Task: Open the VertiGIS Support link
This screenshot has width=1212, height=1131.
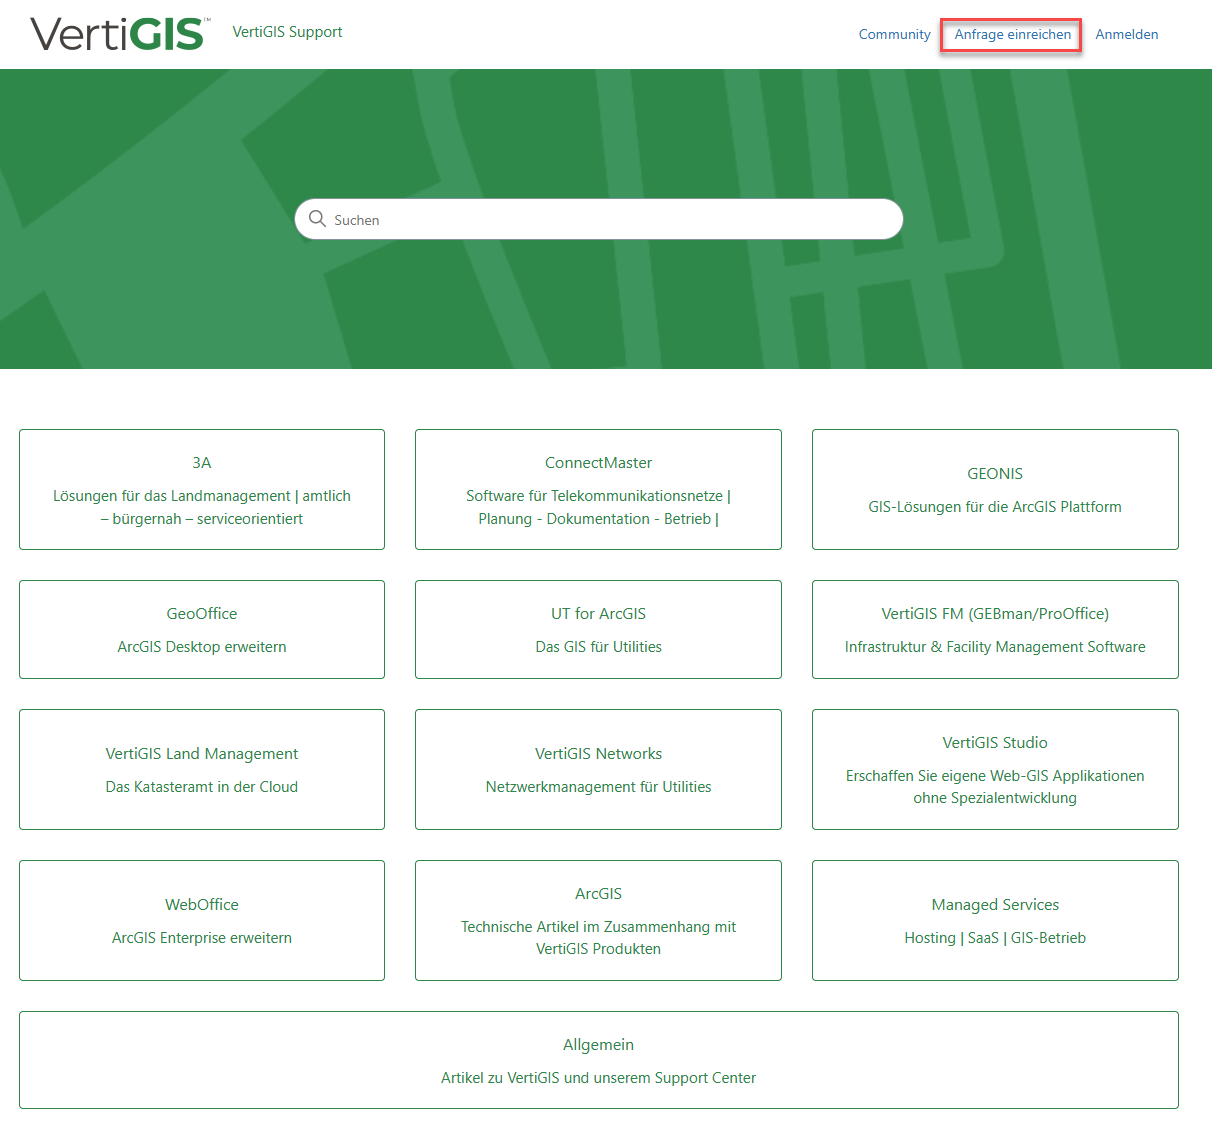Action: coord(287,32)
